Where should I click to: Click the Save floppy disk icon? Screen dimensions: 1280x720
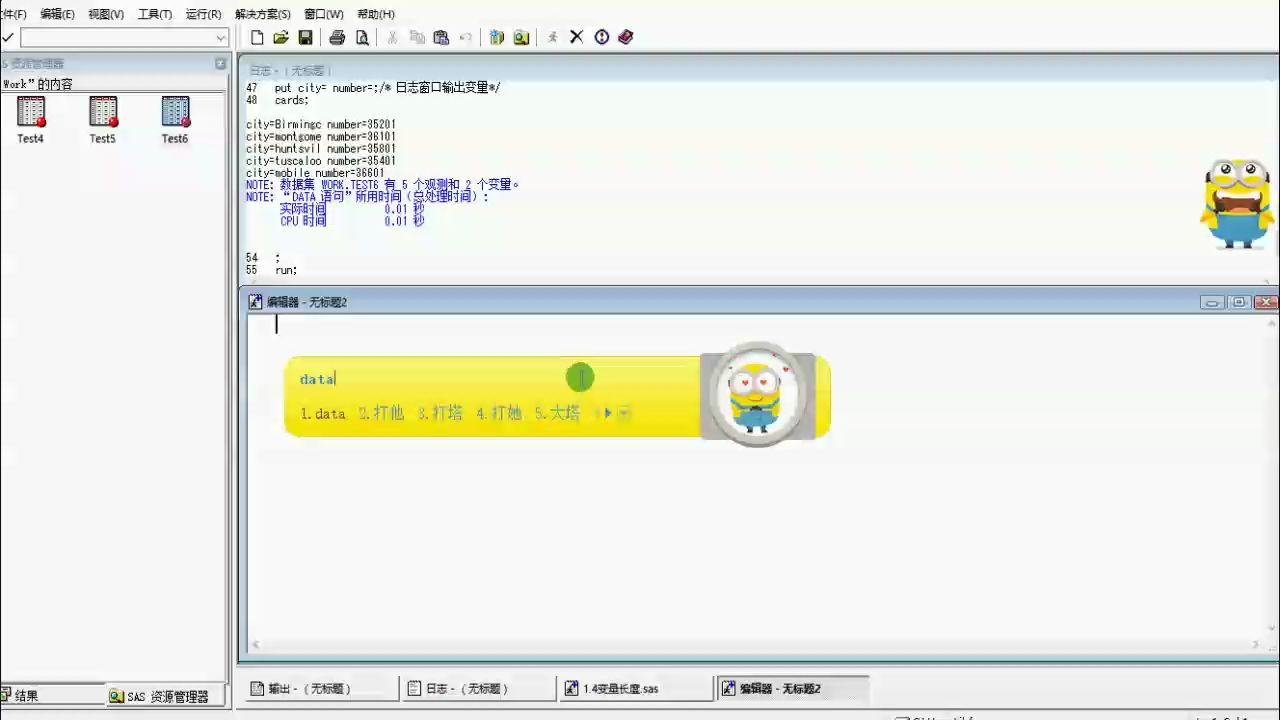pos(306,37)
